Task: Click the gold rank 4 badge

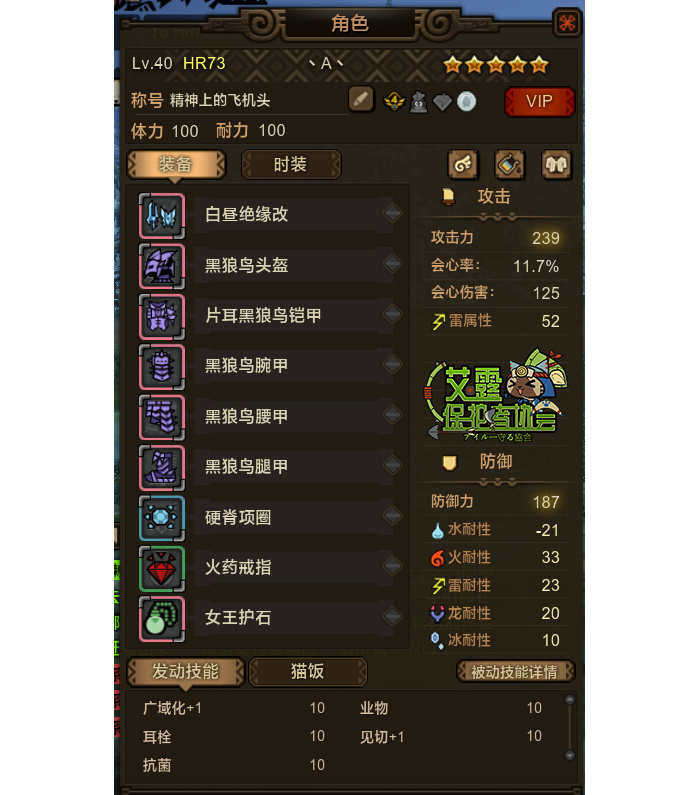Action: click(x=394, y=102)
